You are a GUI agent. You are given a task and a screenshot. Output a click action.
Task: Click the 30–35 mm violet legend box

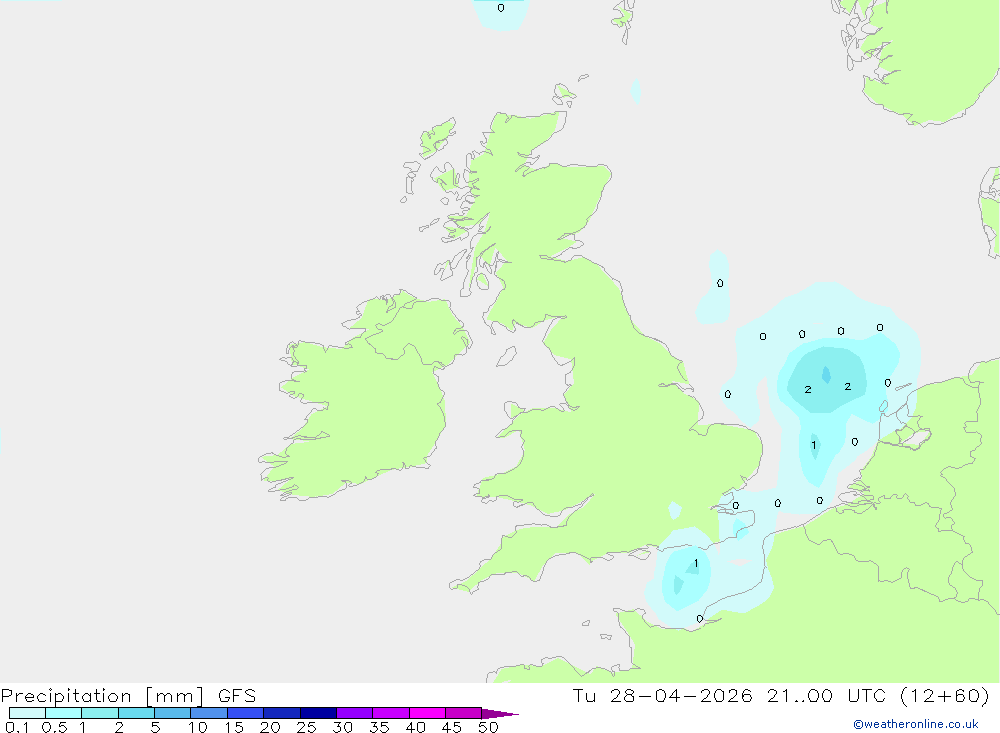(355, 713)
